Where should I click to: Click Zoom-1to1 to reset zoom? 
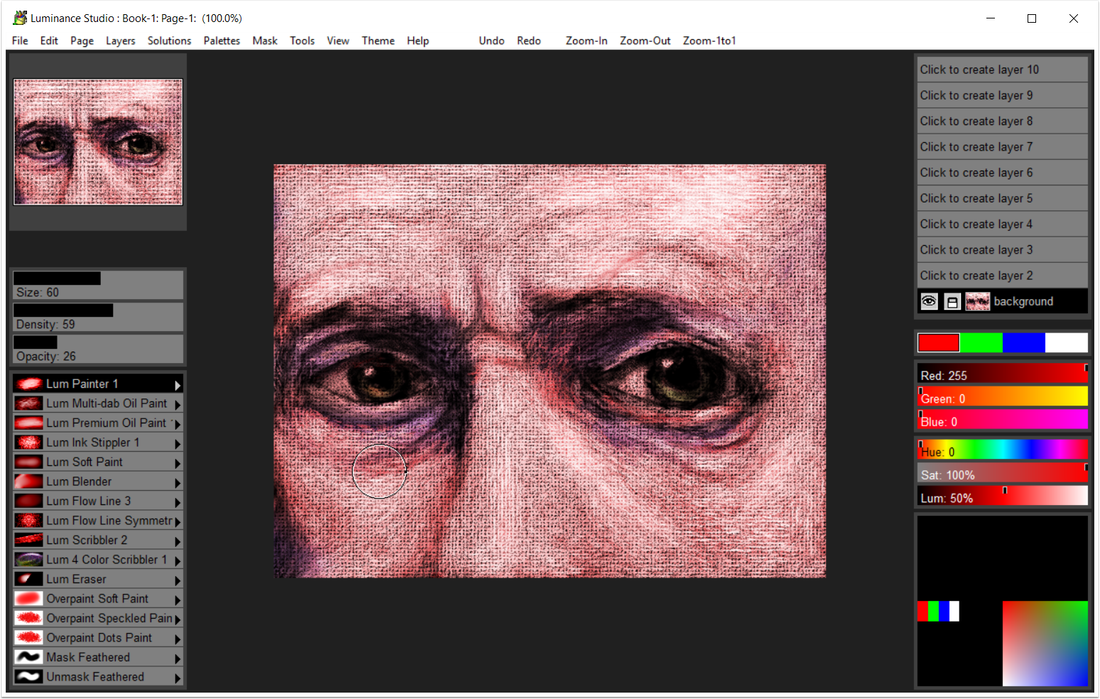point(709,40)
